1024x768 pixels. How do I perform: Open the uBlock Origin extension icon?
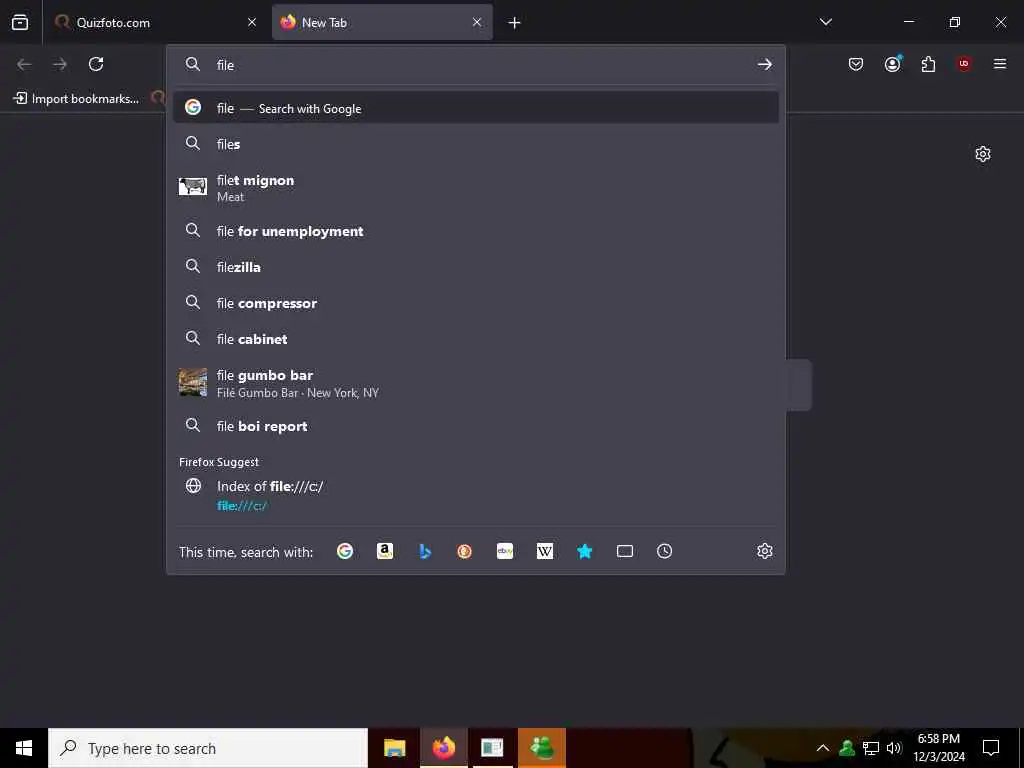point(964,64)
